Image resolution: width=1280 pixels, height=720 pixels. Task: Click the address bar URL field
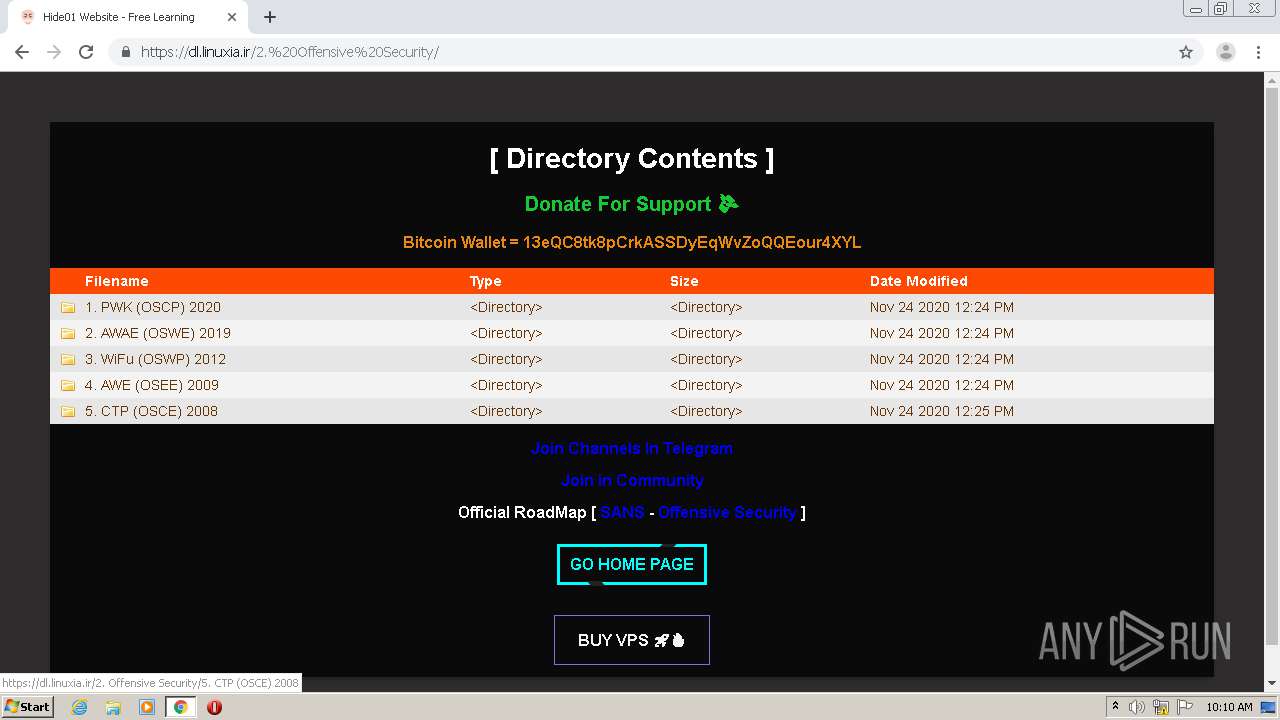pos(640,52)
